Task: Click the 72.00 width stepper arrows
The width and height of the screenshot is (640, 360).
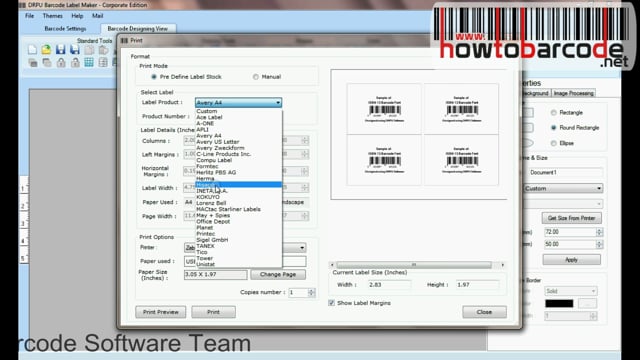Action: (599, 232)
